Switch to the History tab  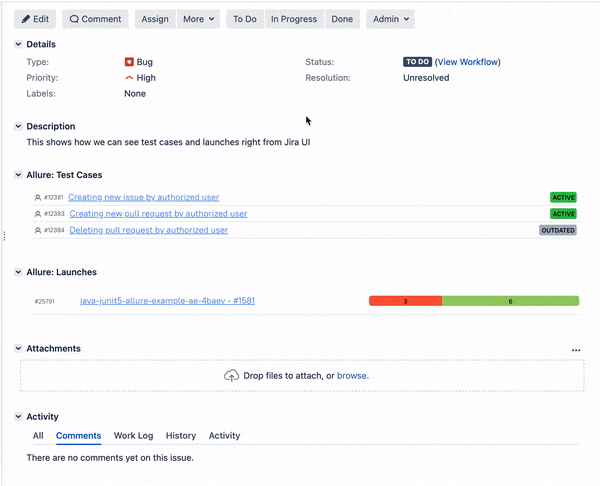181,436
